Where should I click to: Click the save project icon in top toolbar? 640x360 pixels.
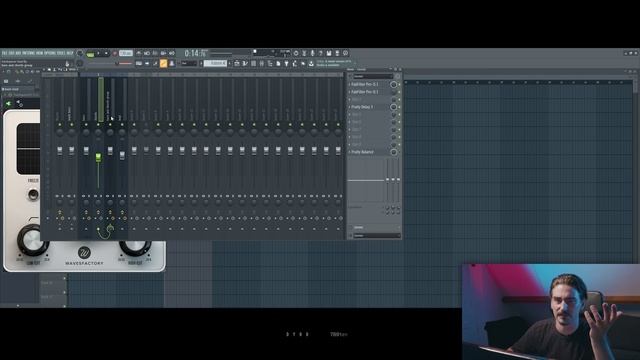329,53
